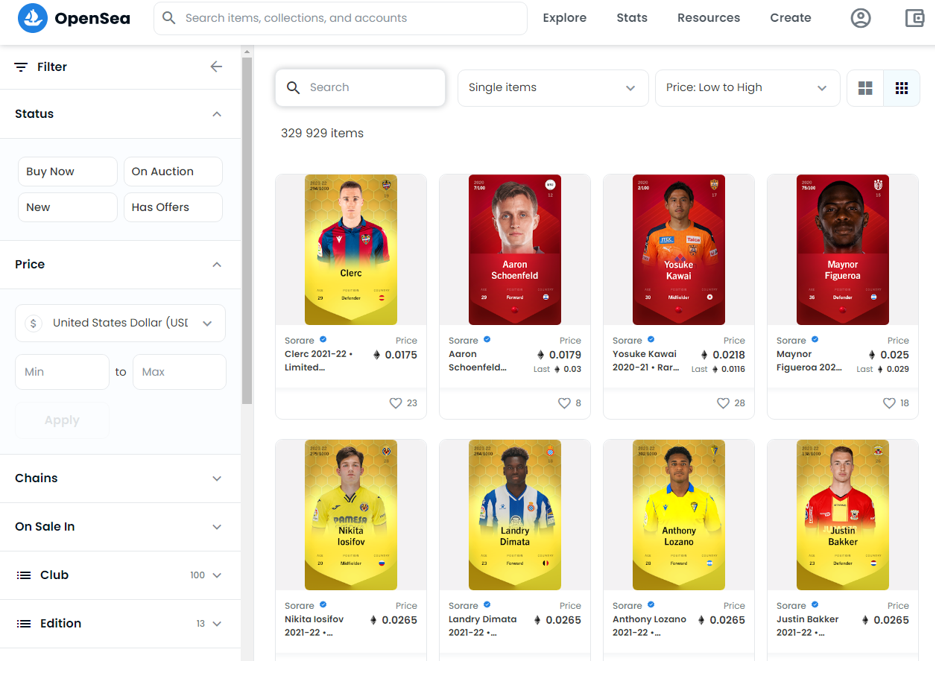
Task: Toggle New status filter
Action: (x=67, y=207)
